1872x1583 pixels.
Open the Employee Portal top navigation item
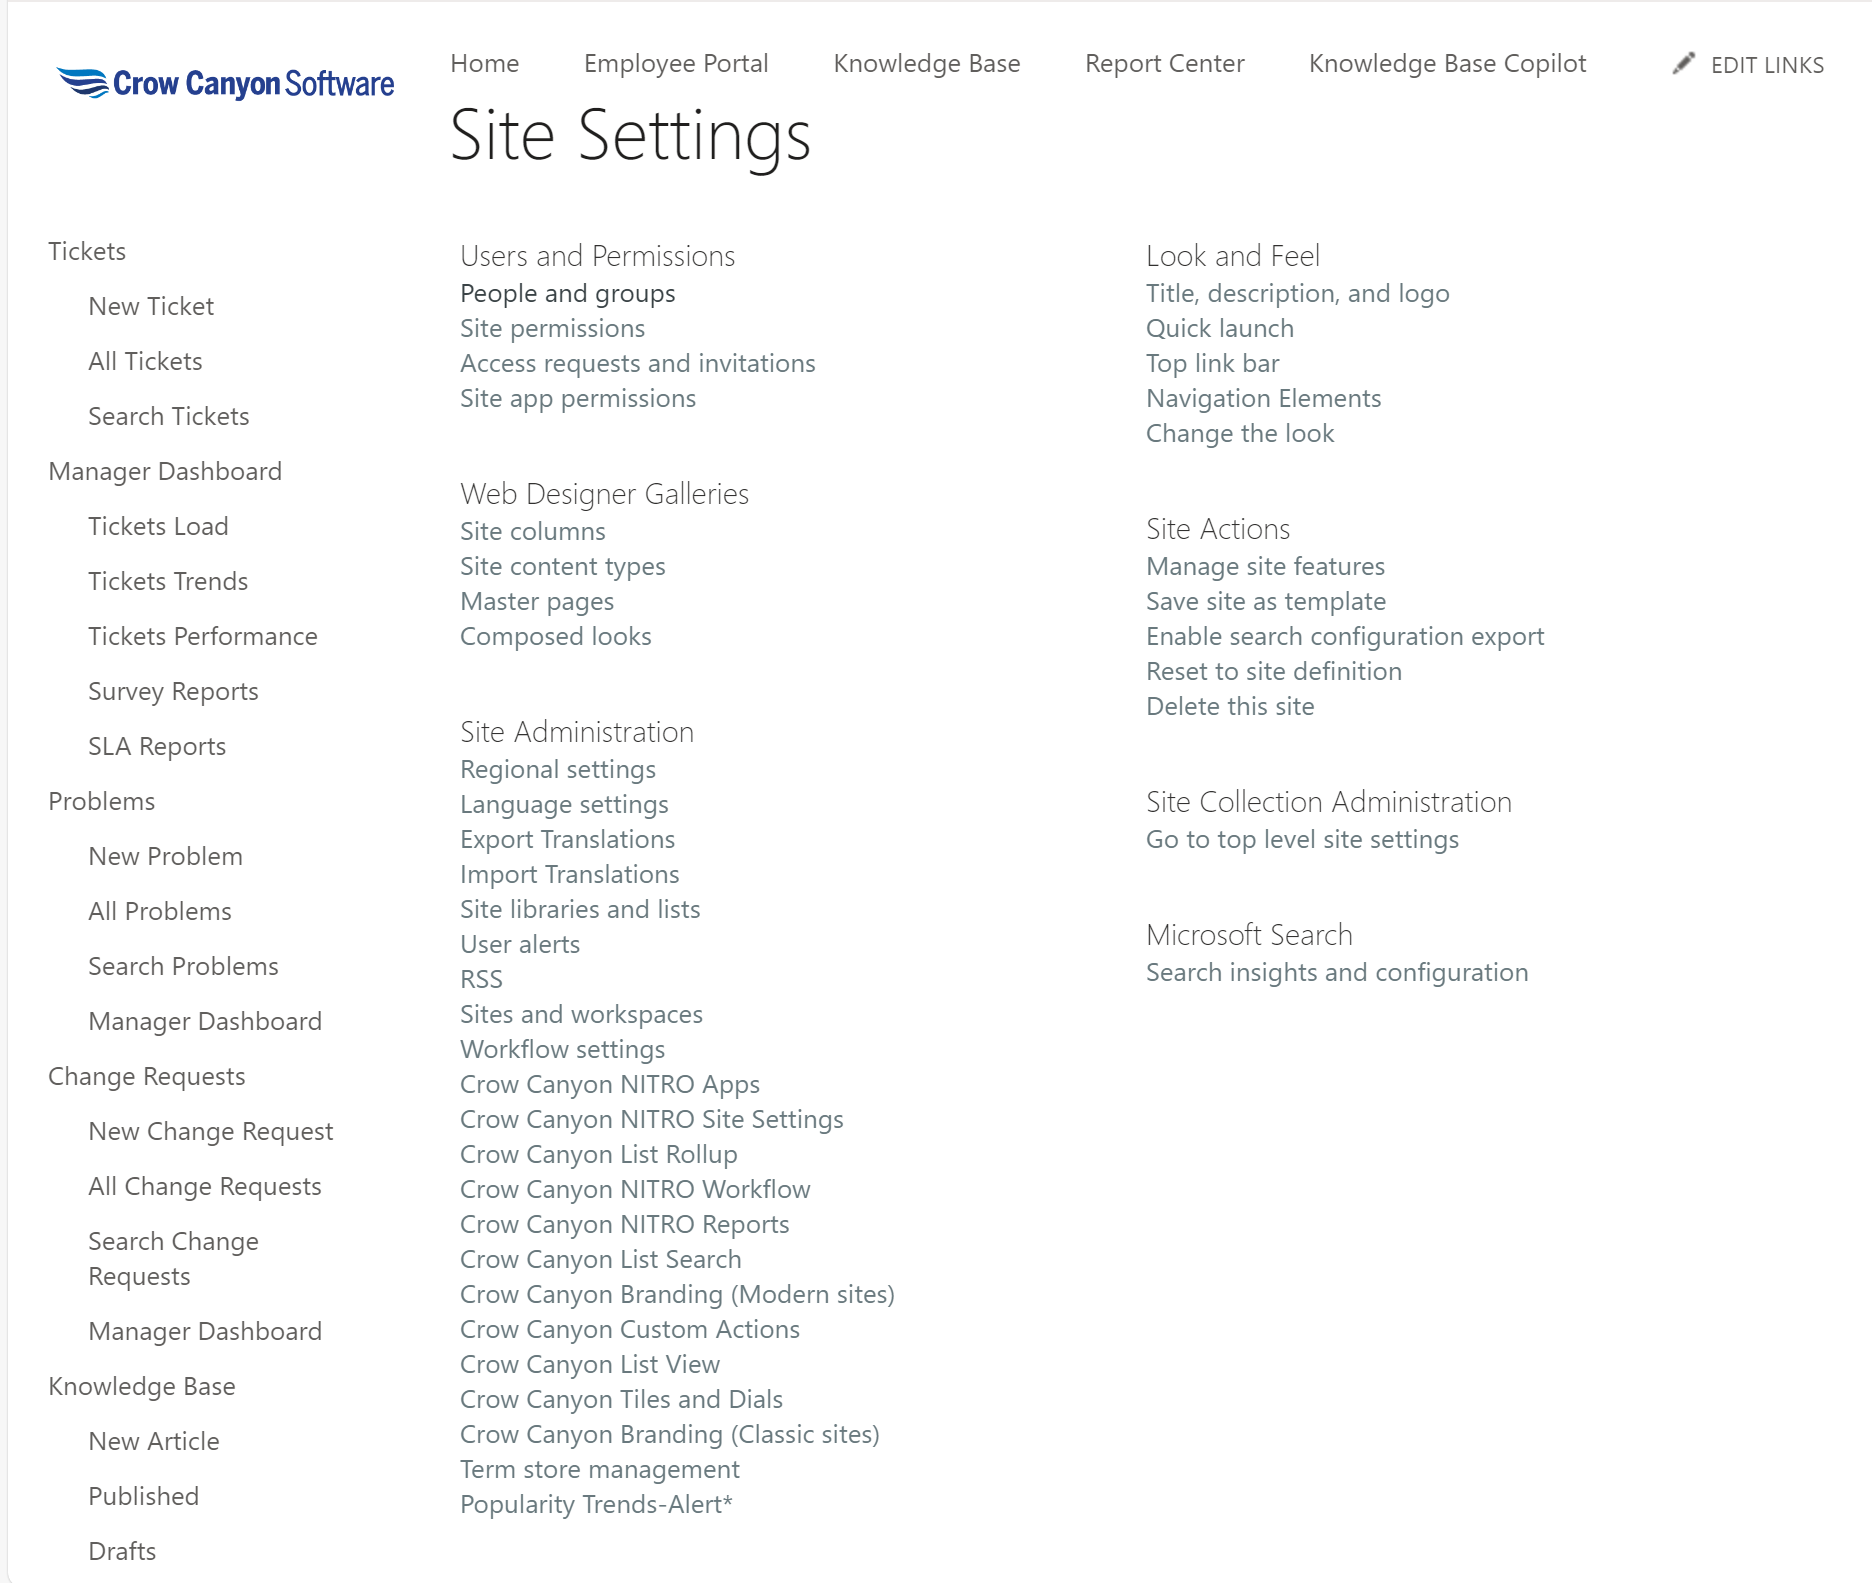point(676,64)
